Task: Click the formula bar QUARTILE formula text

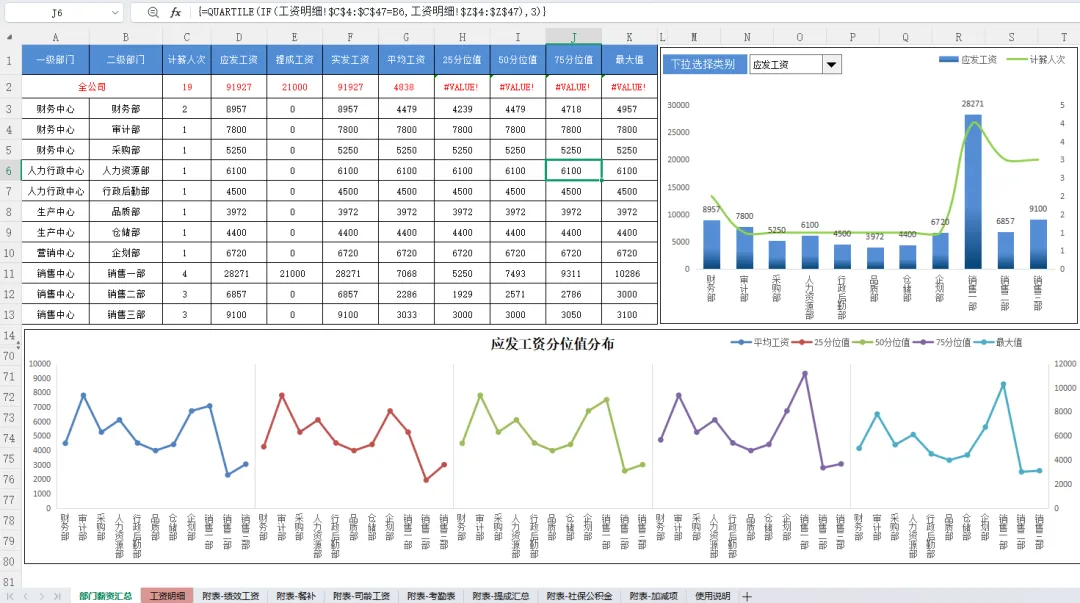Action: point(372,12)
